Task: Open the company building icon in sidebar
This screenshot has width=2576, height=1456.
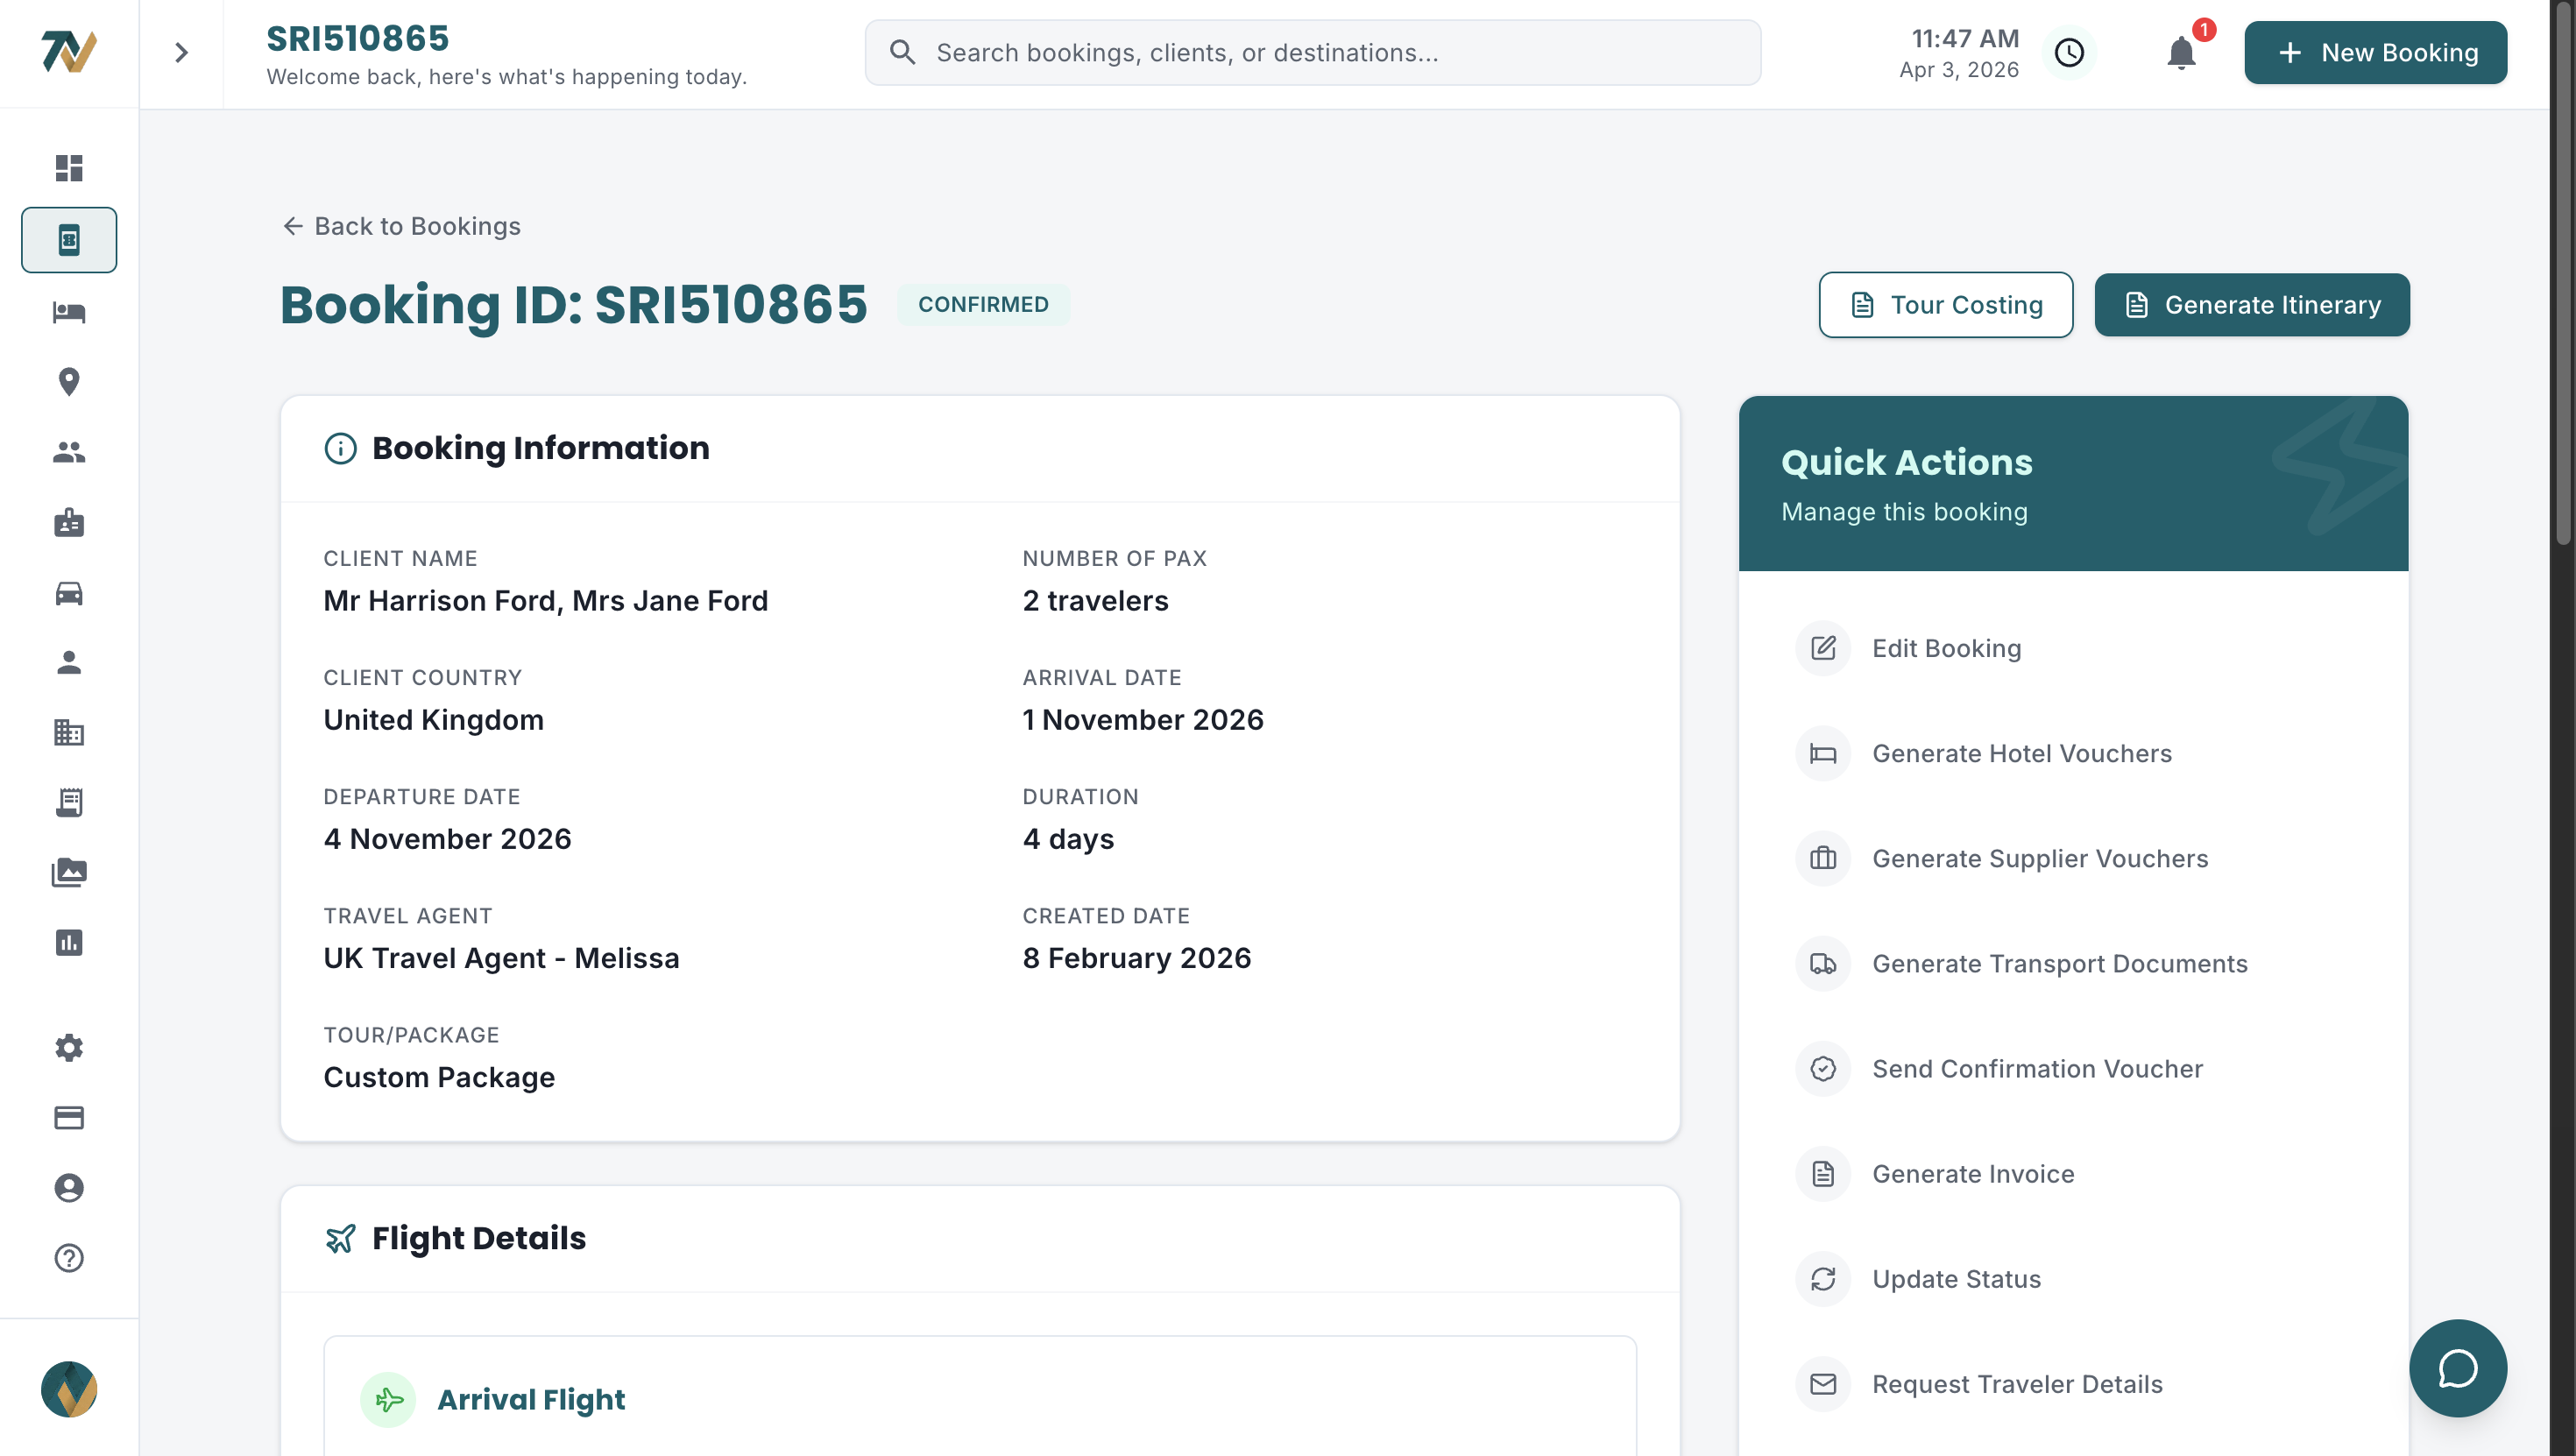Action: [x=69, y=732]
